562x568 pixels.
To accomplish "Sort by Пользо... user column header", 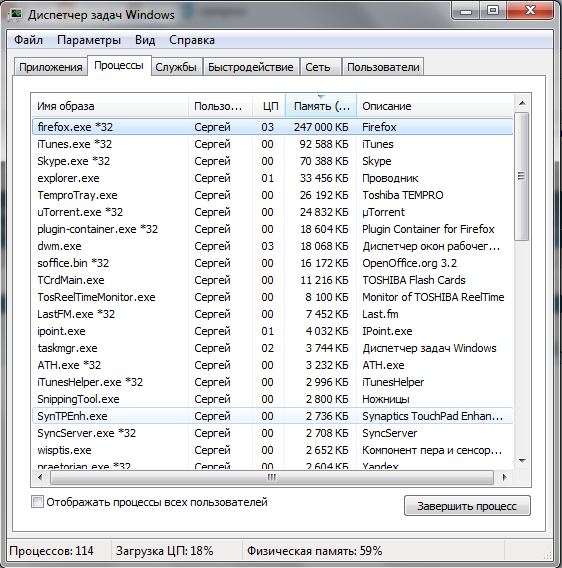I will tap(220, 106).
